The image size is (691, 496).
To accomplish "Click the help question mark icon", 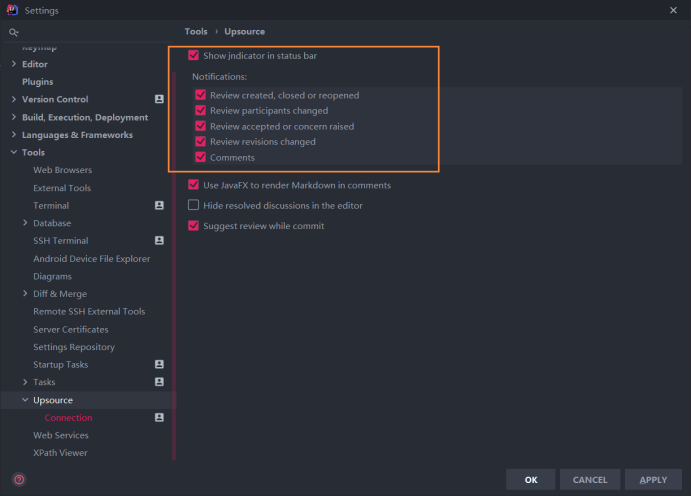I will coord(19,479).
